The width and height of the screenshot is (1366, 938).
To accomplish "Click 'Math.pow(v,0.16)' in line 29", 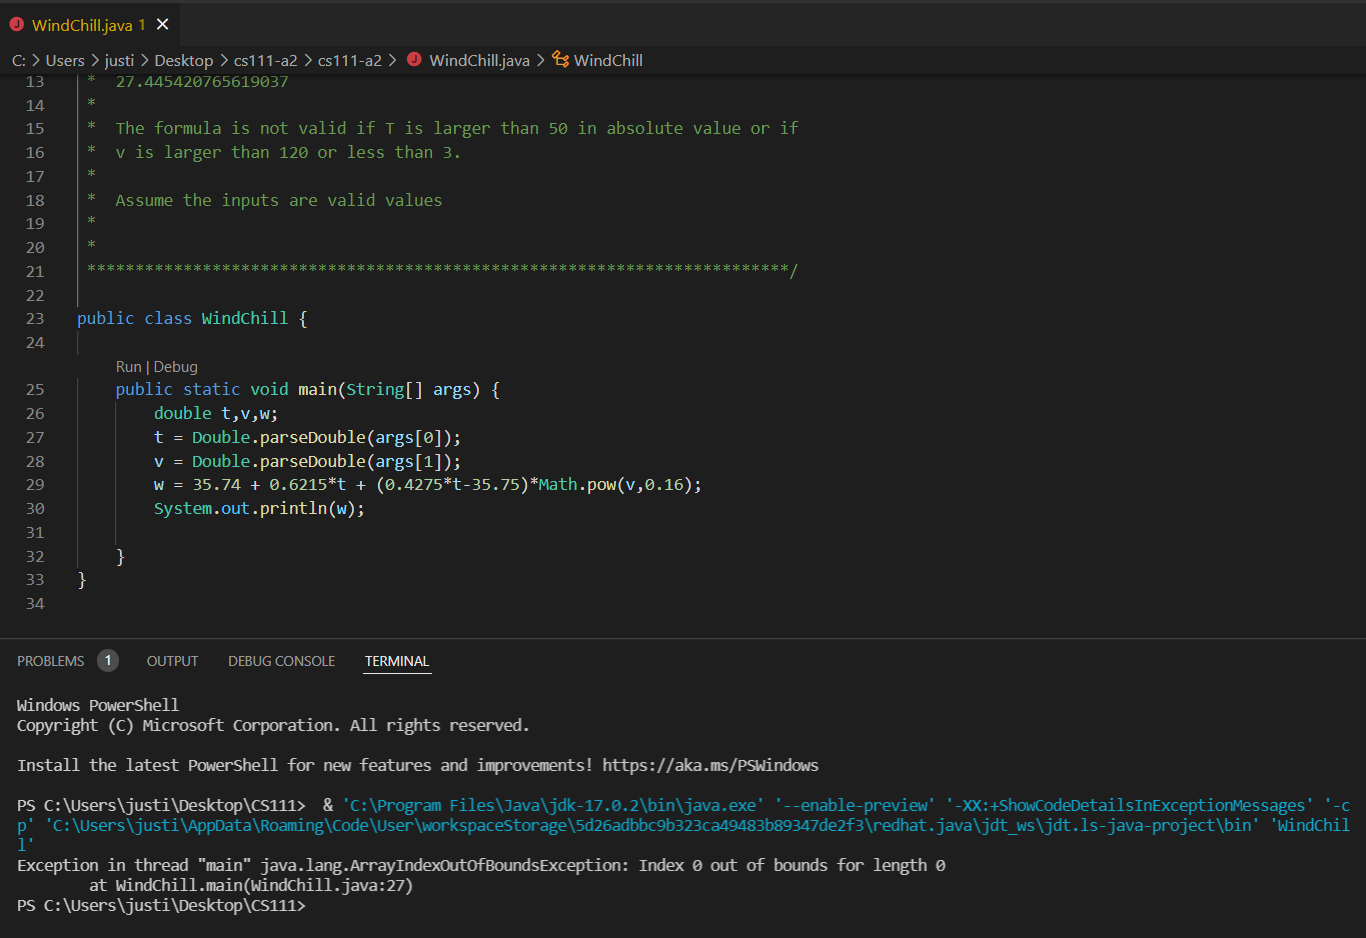I will (x=615, y=484).
